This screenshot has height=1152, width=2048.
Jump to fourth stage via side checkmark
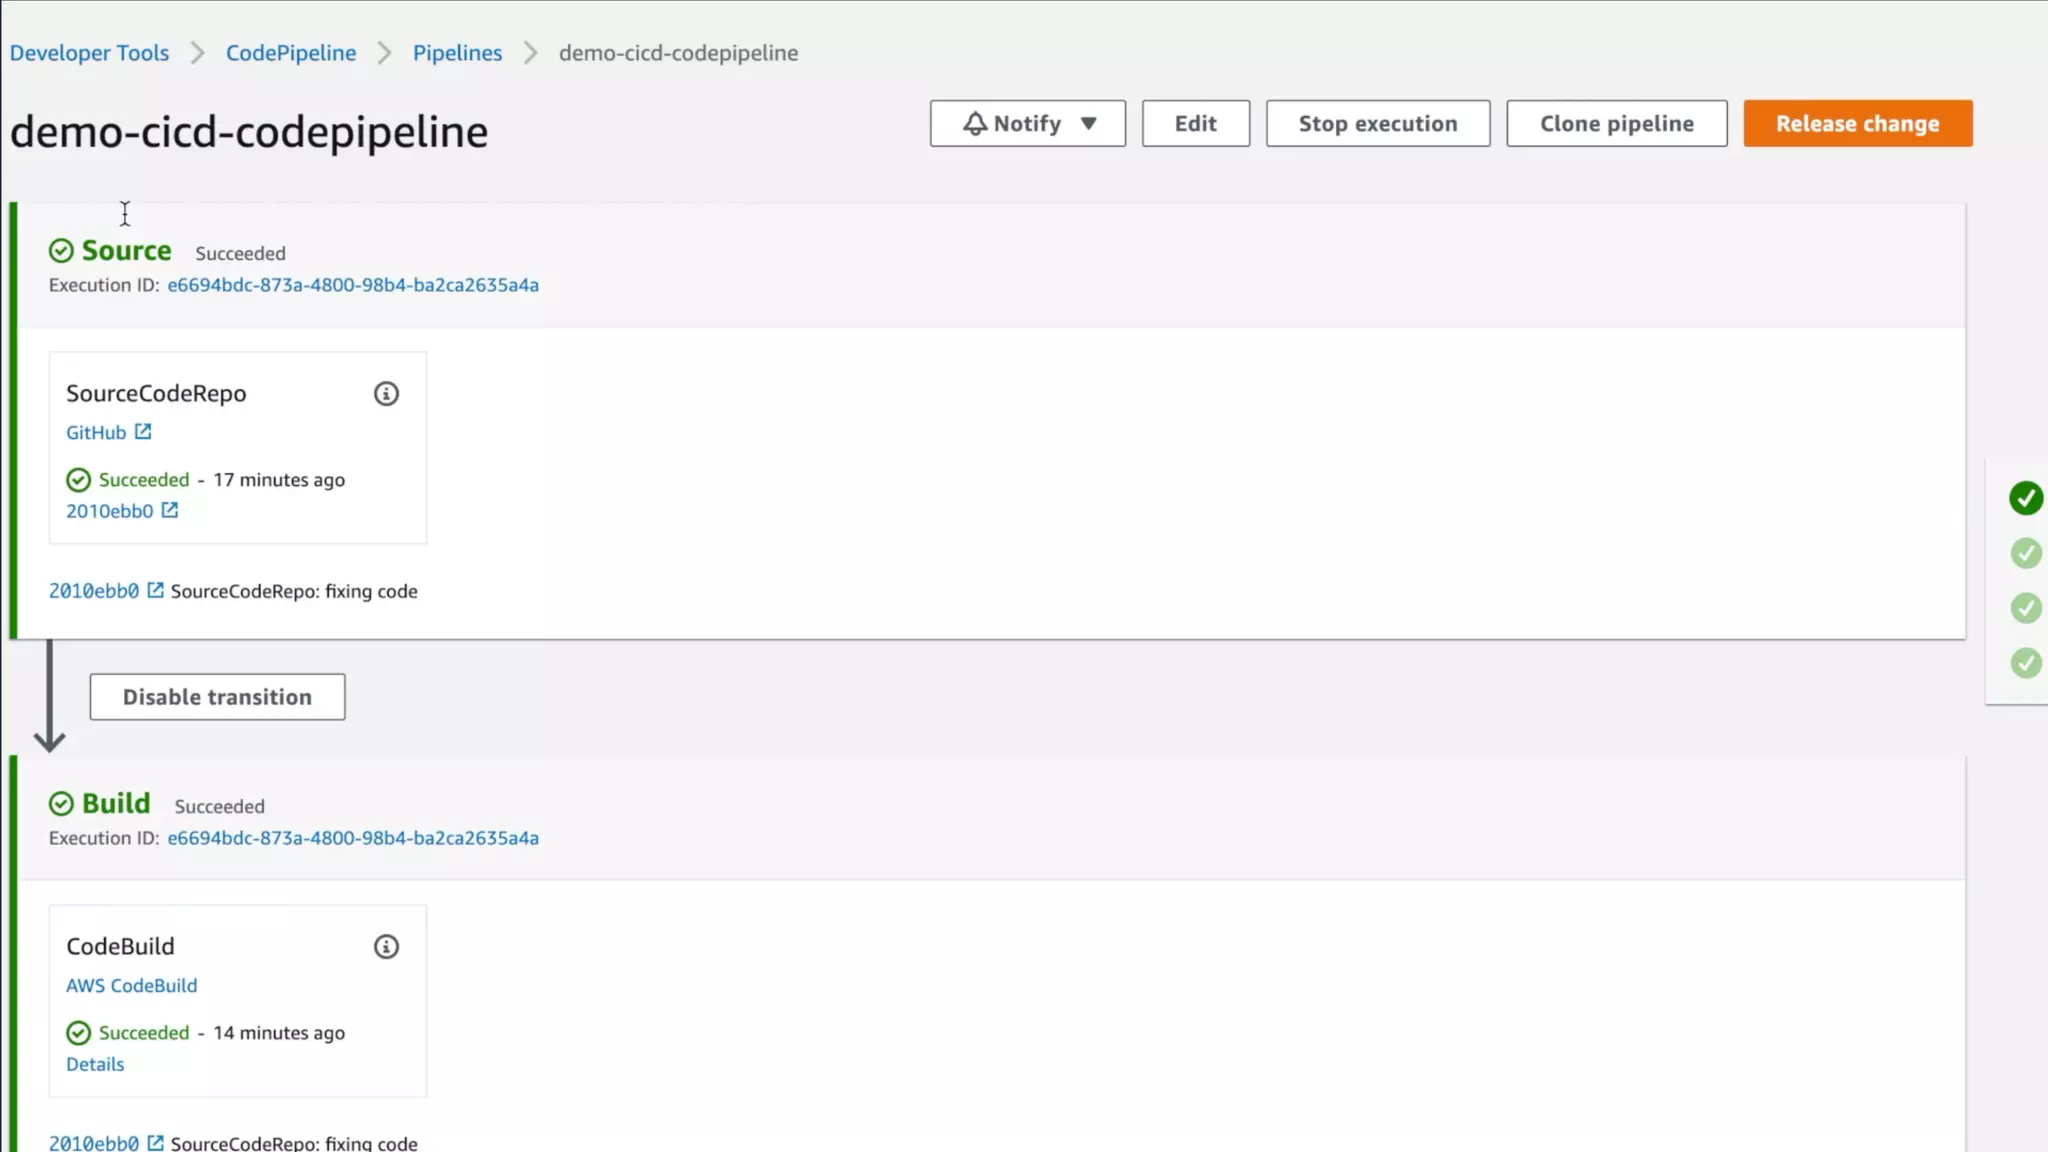[2026, 662]
